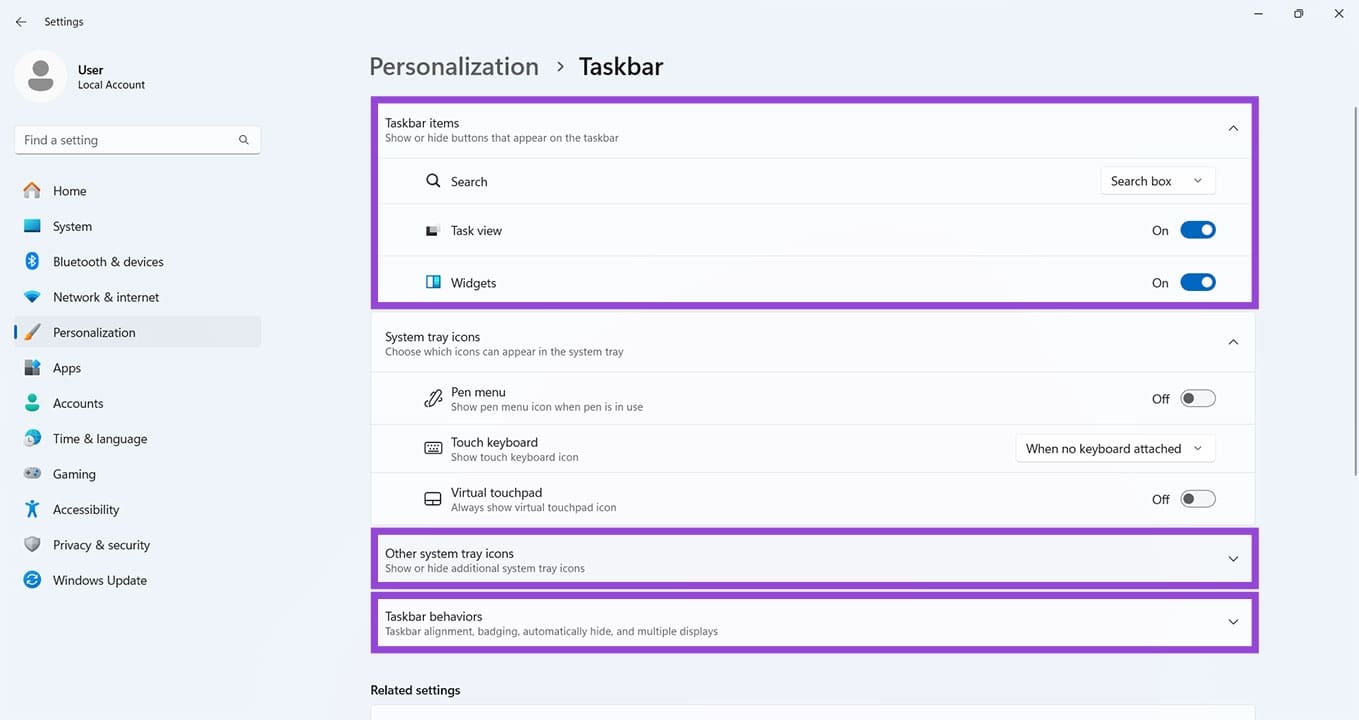
Task: Click the Privacy & security shield icon
Action: (32, 544)
